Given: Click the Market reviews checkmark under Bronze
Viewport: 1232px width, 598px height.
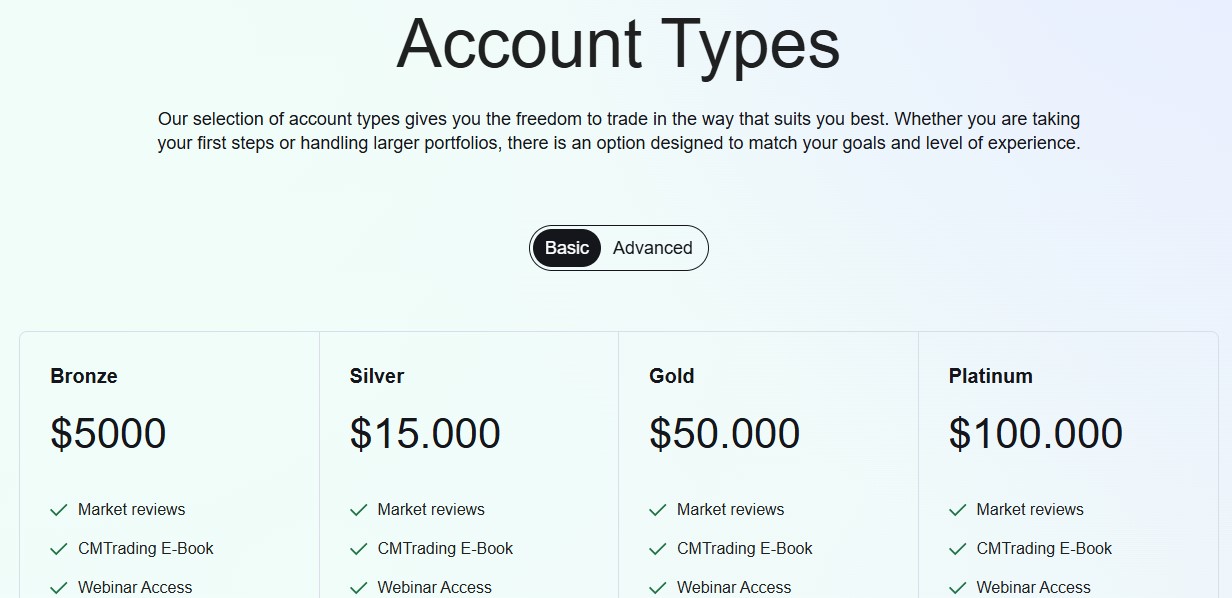Looking at the screenshot, I should 59,509.
